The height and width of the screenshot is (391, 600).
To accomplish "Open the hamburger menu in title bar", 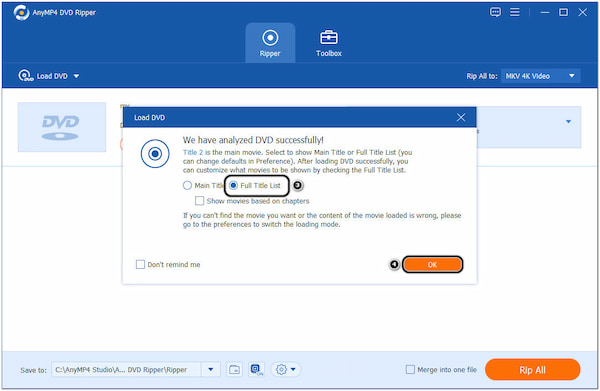I will pyautogui.click(x=515, y=12).
